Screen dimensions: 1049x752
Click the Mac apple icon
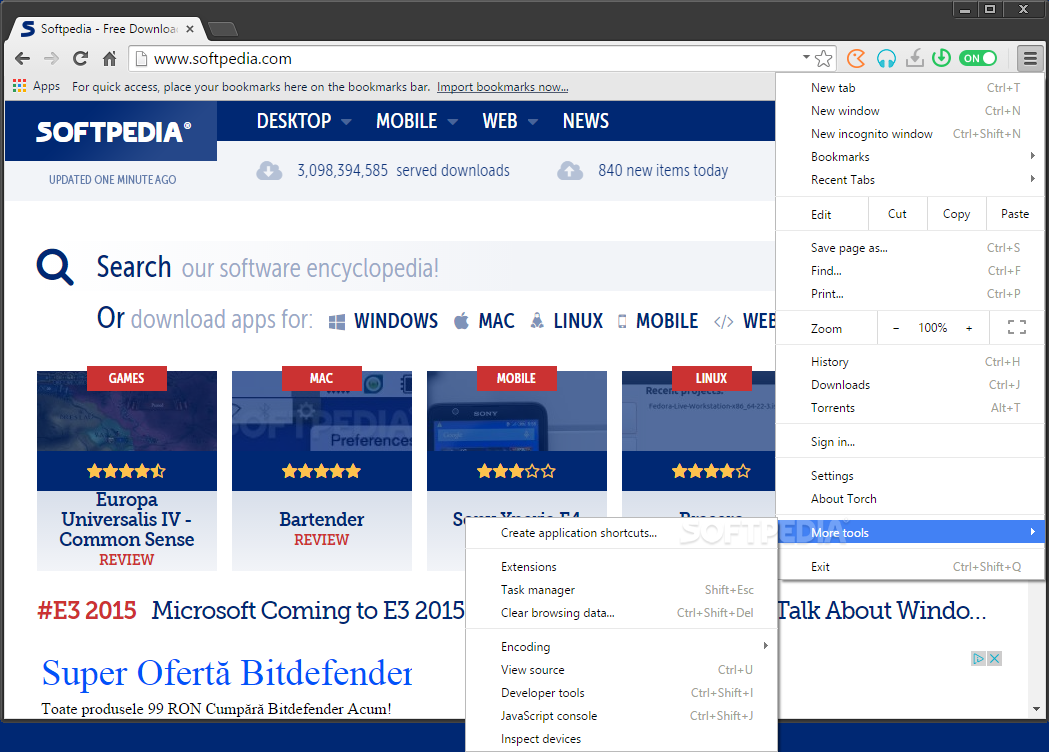coord(462,321)
